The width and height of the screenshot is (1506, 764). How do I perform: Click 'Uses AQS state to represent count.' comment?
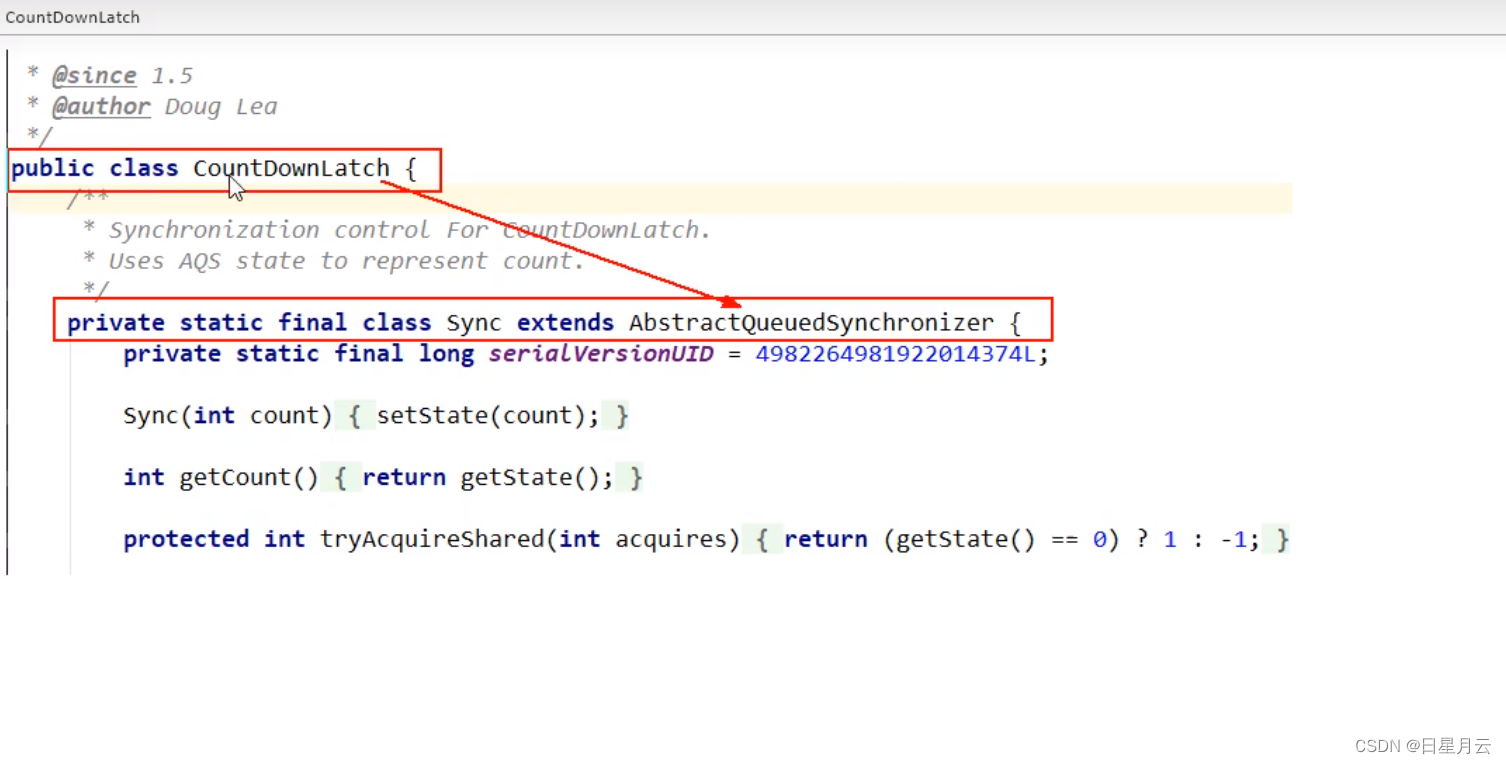(347, 261)
